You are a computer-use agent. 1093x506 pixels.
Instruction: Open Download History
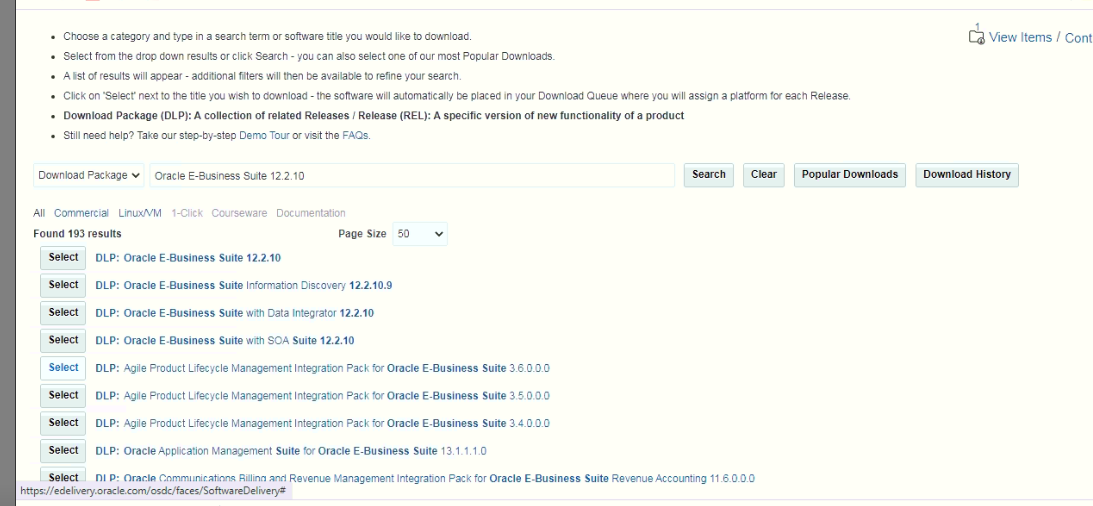click(967, 175)
